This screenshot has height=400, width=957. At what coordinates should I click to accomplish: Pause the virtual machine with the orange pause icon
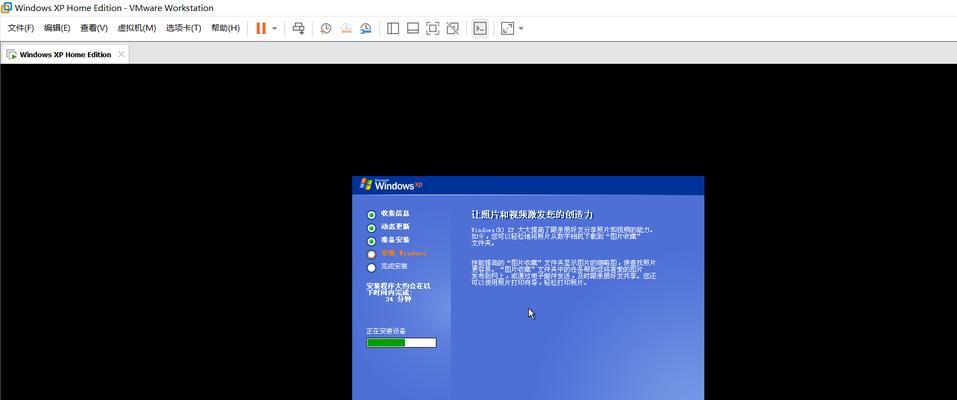point(261,28)
